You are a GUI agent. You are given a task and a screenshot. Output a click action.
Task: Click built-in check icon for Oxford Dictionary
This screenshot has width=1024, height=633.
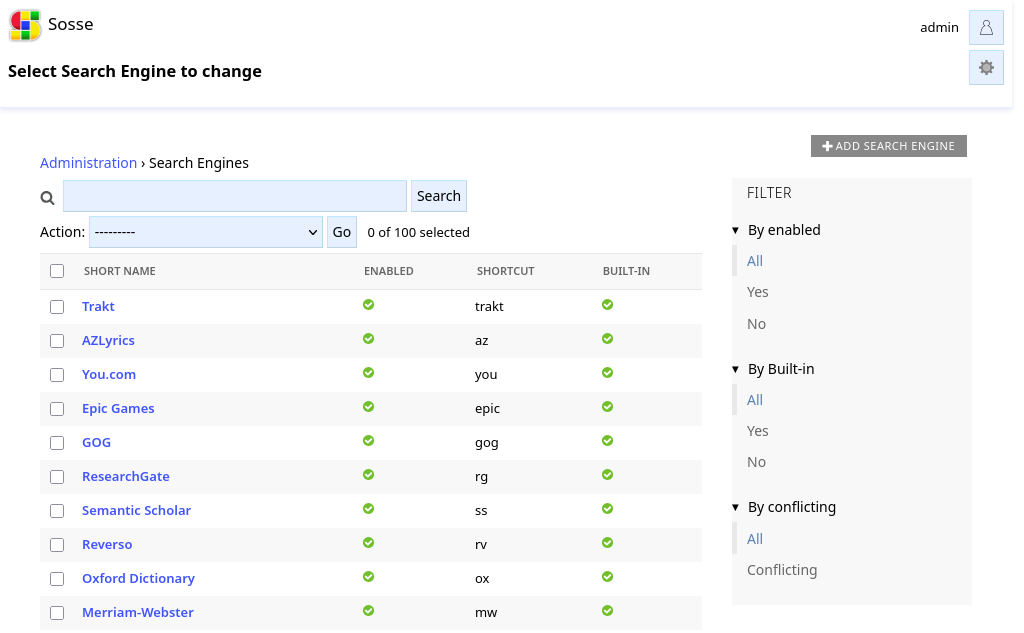[607, 576]
